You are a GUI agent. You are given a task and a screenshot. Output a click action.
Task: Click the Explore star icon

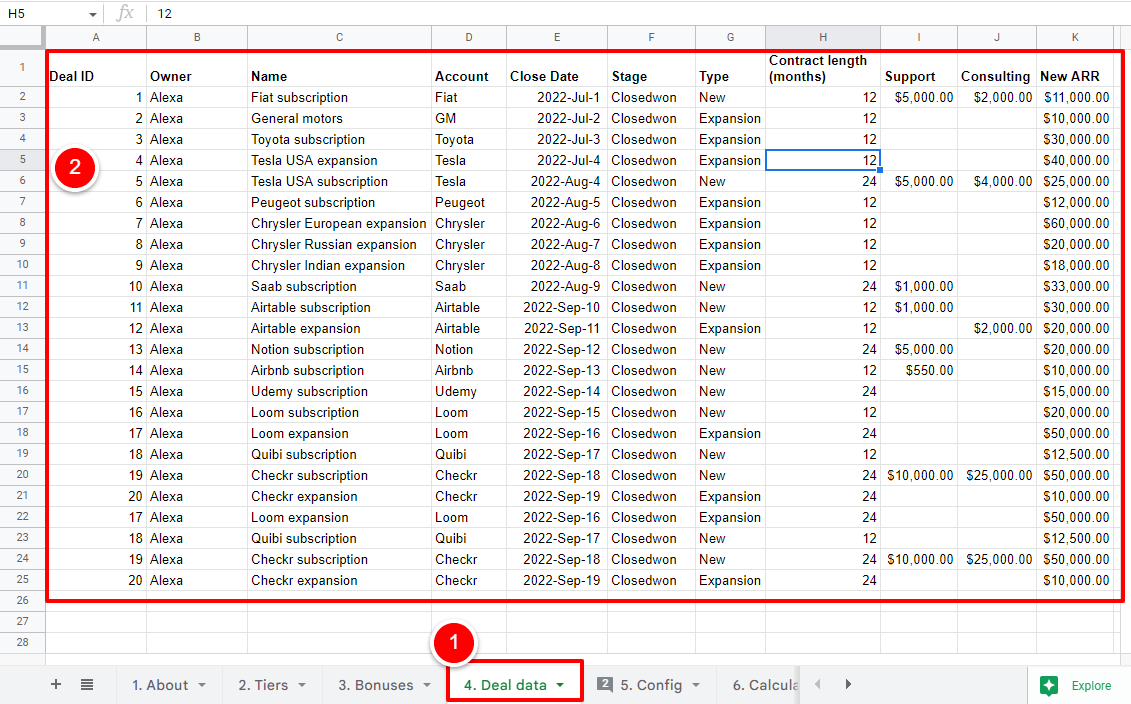click(1049, 685)
